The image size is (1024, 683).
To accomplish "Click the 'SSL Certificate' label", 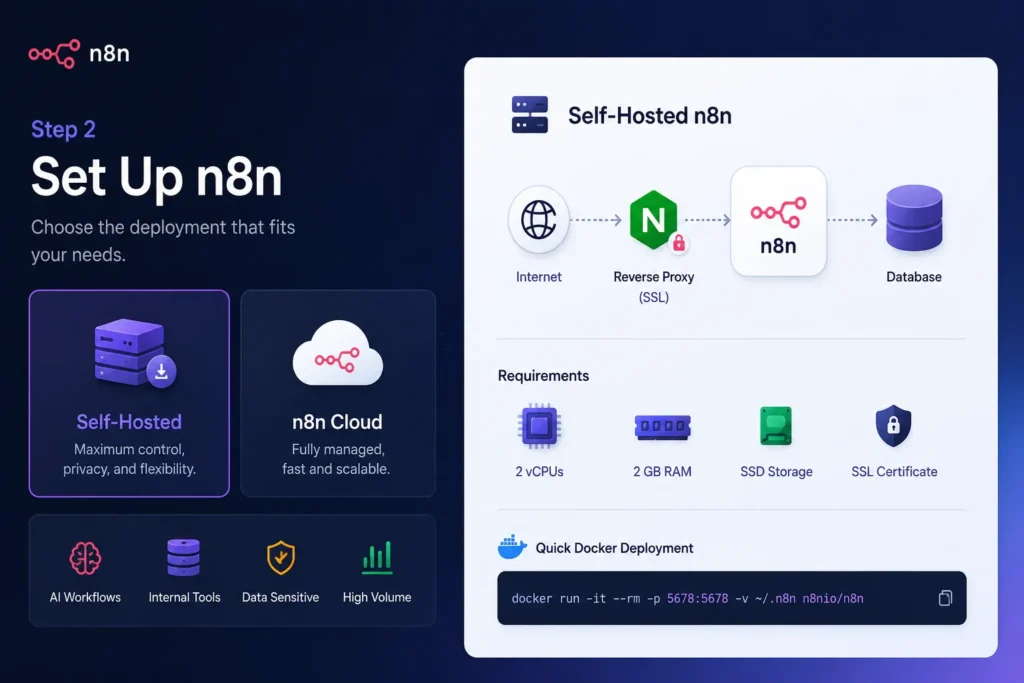I will tap(894, 471).
